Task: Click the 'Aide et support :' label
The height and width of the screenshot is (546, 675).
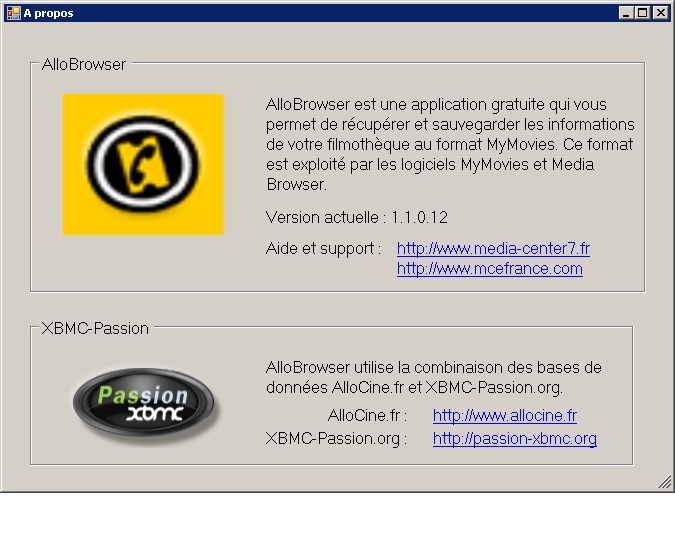Action: [323, 248]
